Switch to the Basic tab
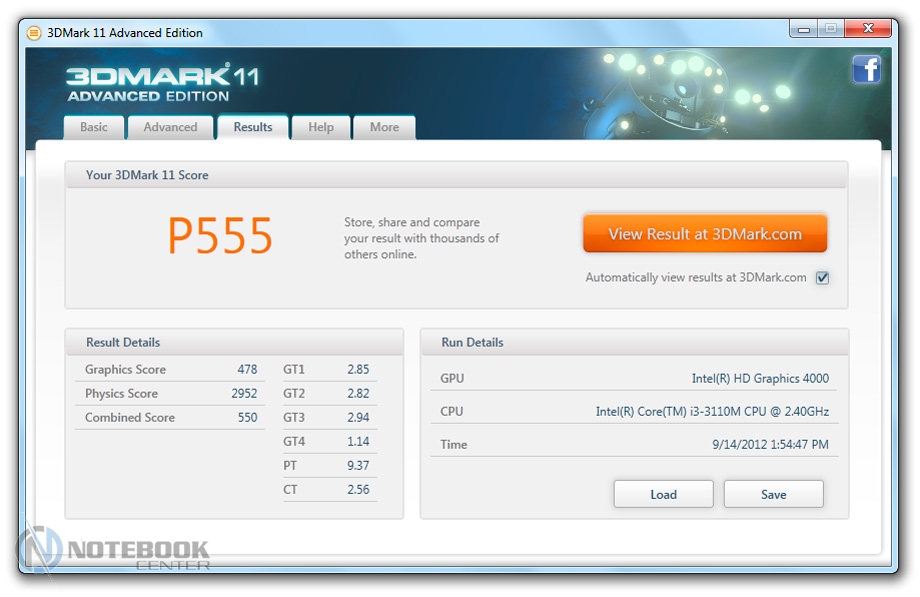 [94, 127]
